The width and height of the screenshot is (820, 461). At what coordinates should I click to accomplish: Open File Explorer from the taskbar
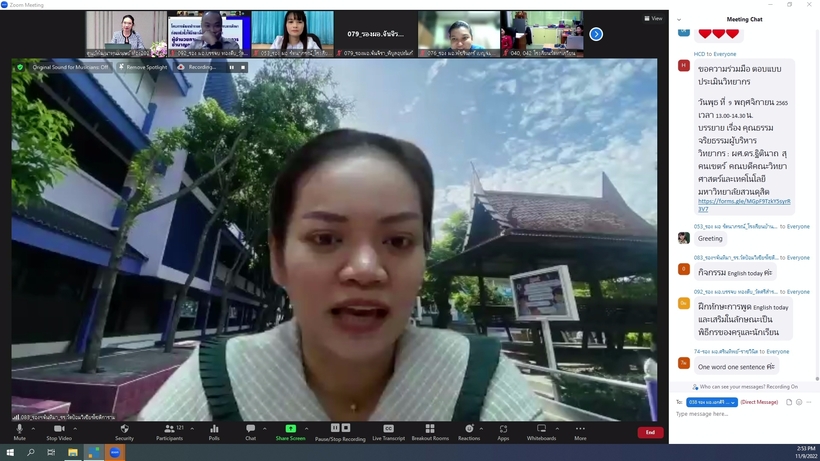click(73, 452)
